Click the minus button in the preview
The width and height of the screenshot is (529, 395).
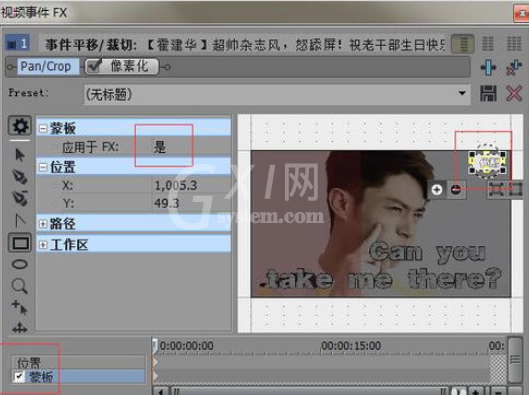456,190
